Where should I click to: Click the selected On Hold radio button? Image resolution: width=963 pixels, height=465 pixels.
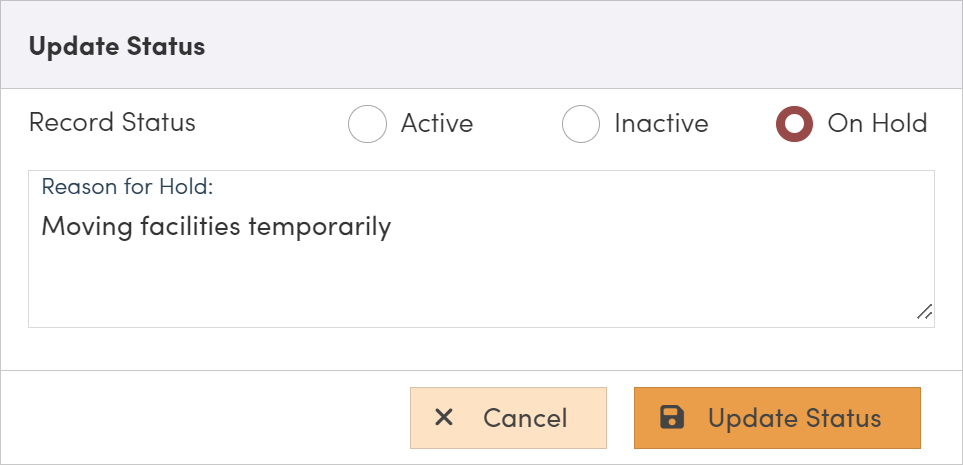(x=794, y=124)
